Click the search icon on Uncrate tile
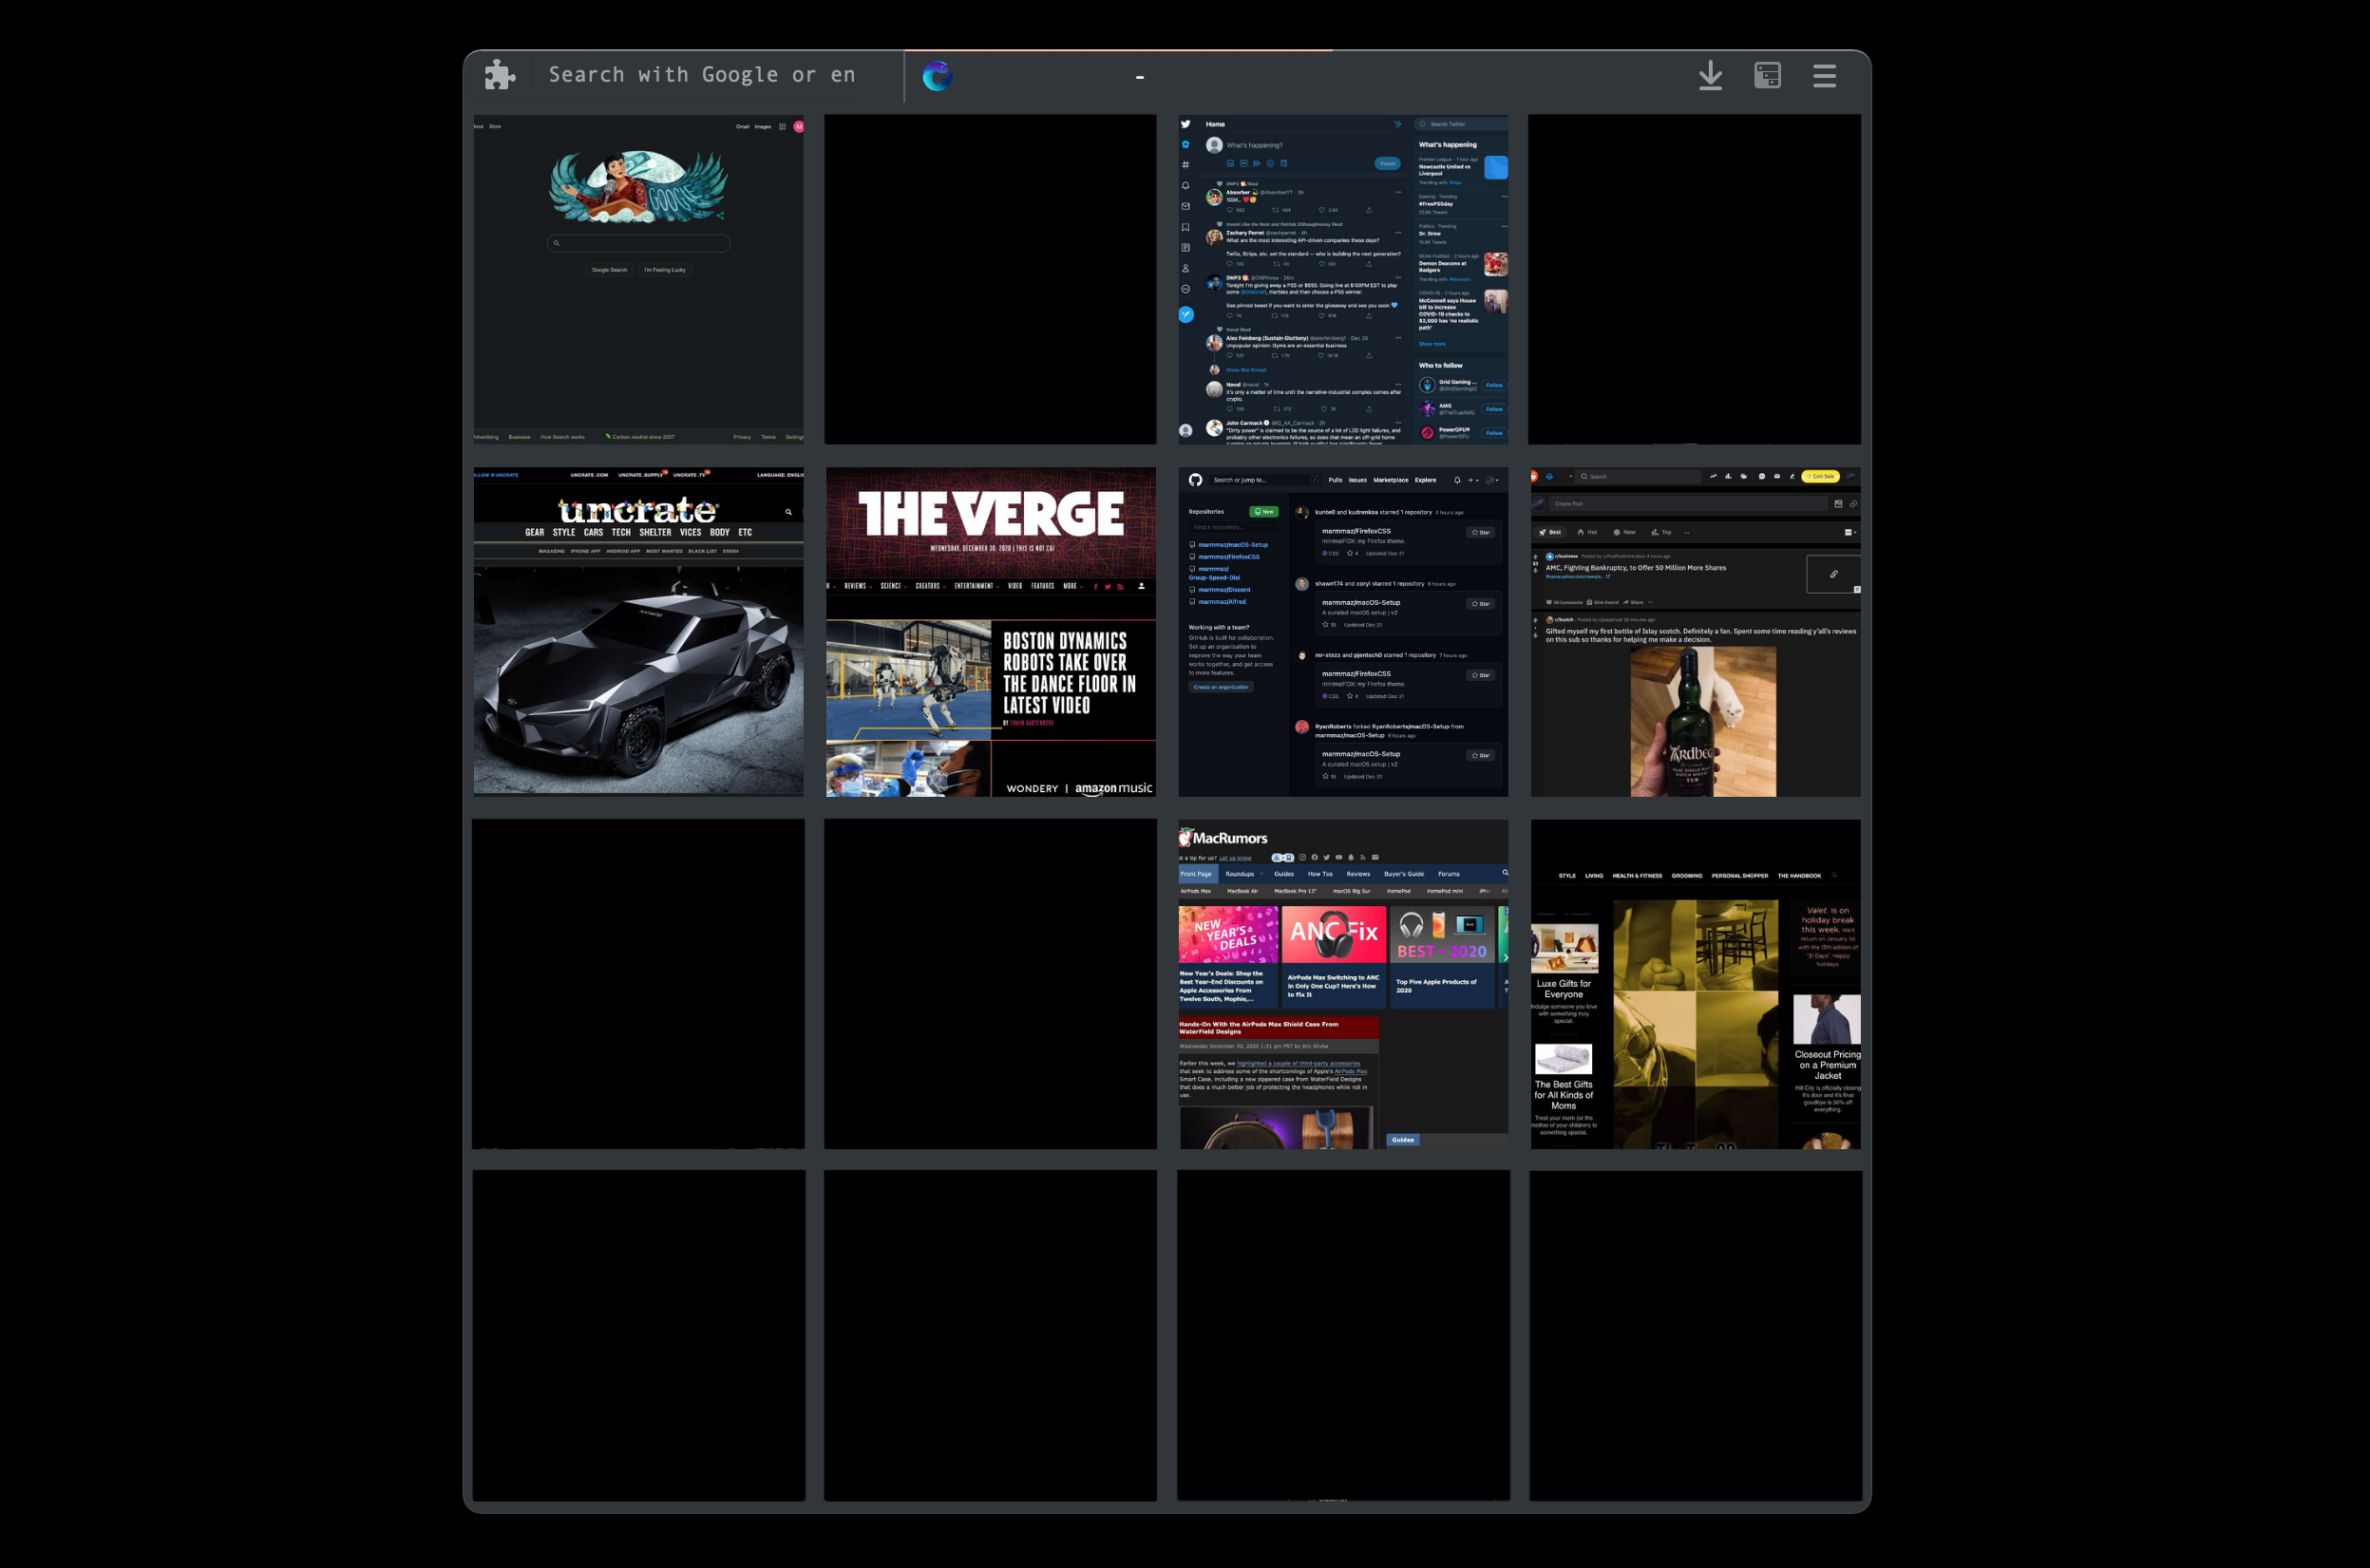 click(x=788, y=512)
